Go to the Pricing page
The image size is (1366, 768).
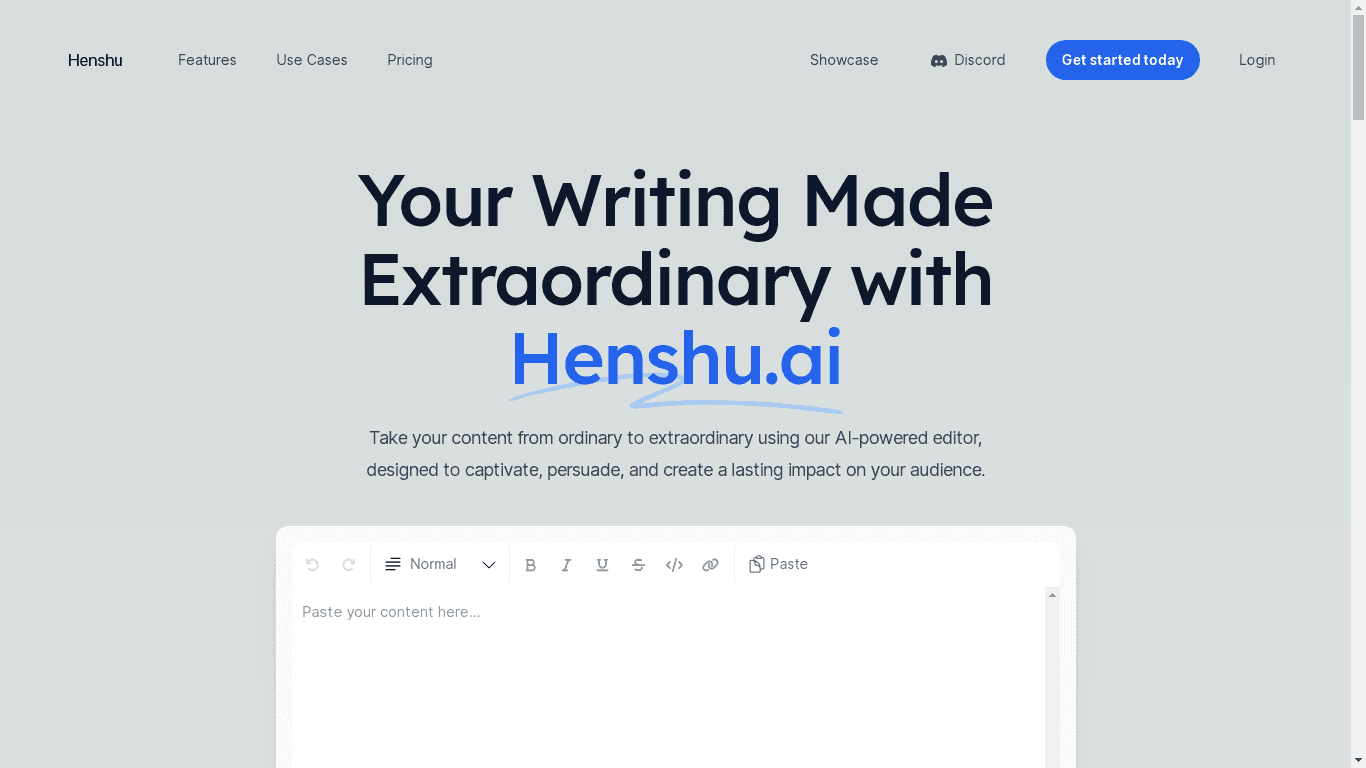[410, 60]
